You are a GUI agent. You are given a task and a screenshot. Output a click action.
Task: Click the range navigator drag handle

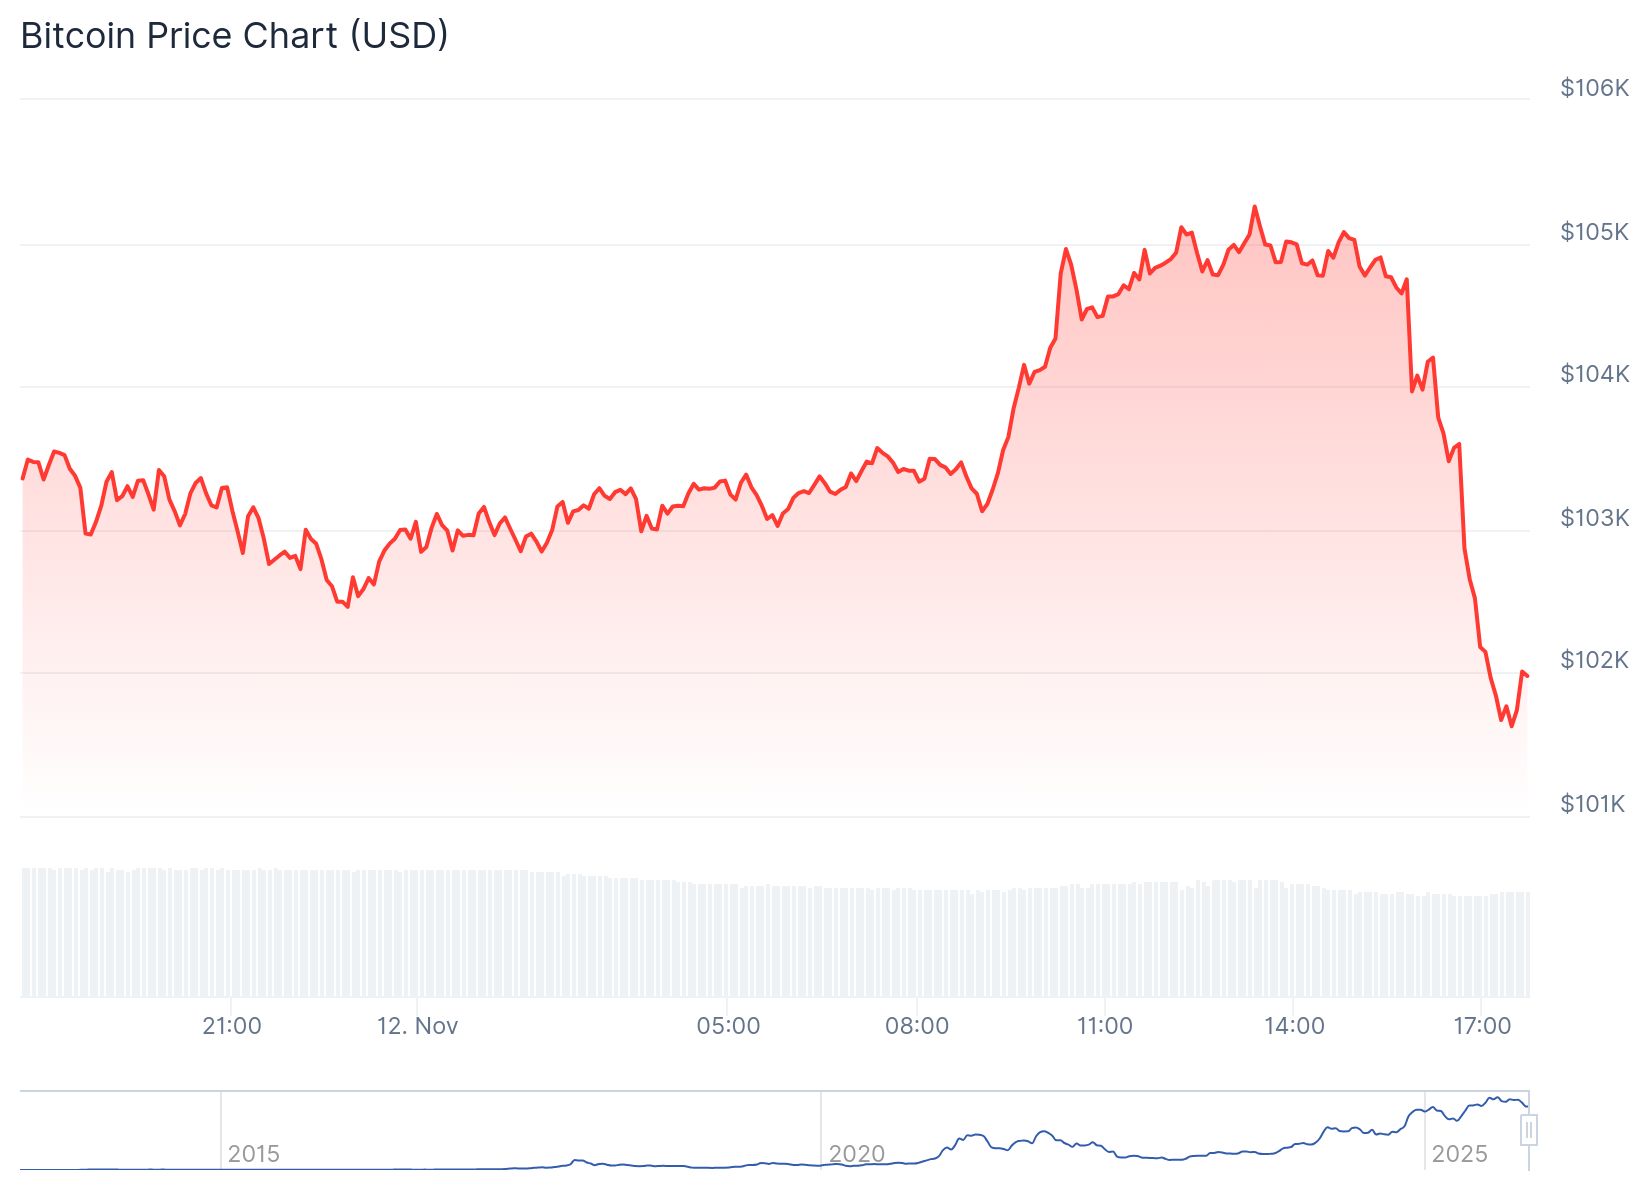(x=1528, y=1131)
